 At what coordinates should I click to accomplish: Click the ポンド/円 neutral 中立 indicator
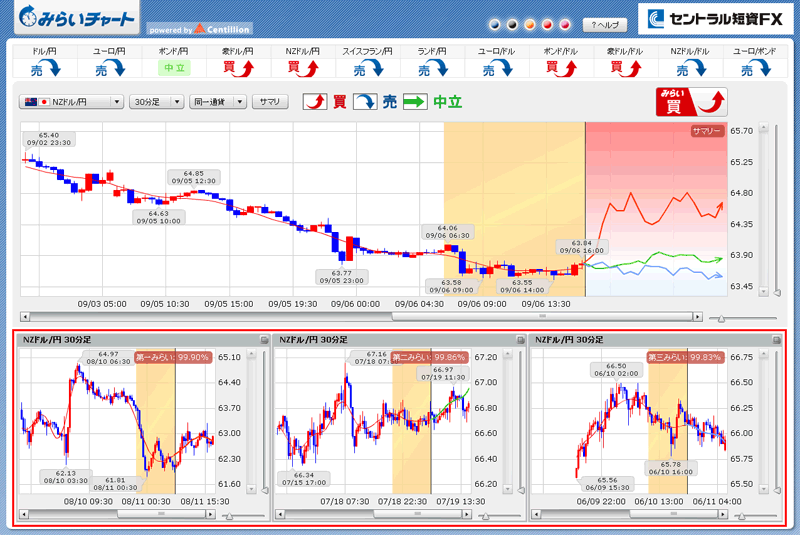(173, 68)
